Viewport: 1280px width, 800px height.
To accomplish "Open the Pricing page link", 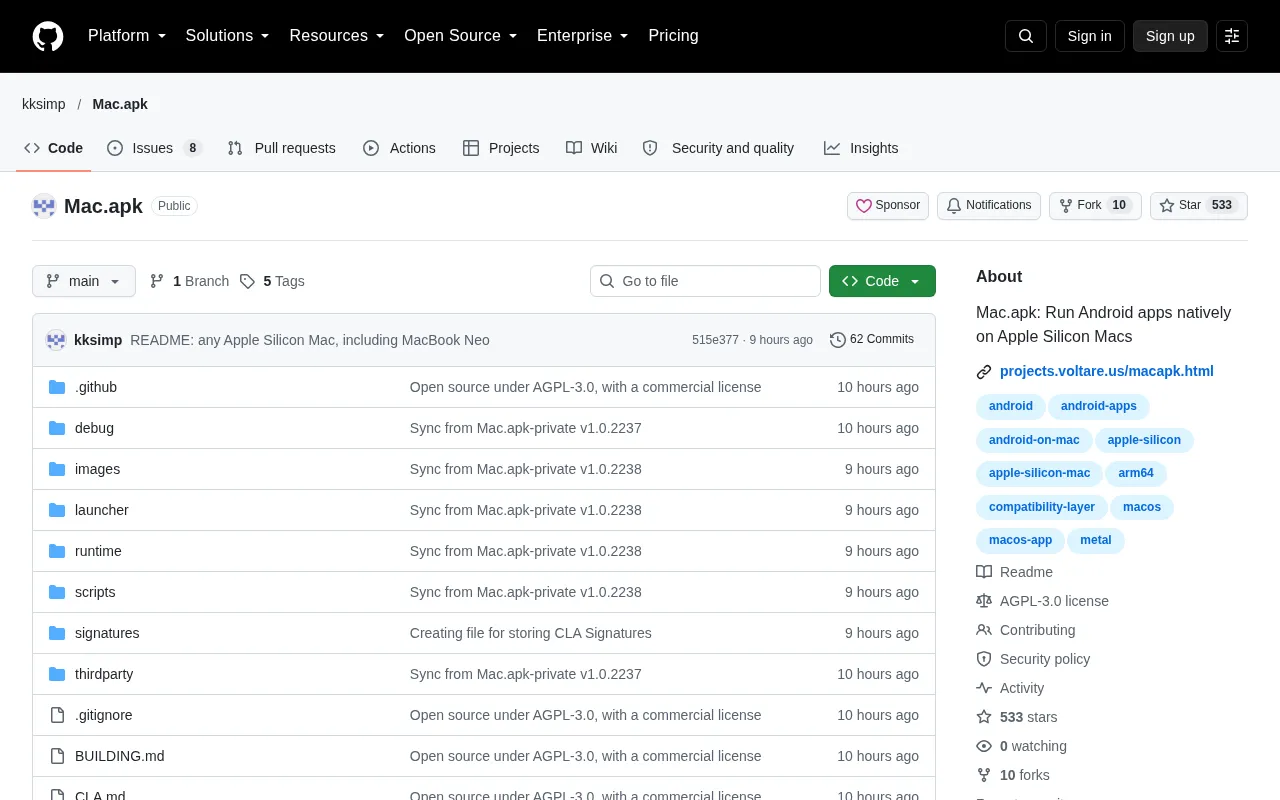I will click(673, 36).
